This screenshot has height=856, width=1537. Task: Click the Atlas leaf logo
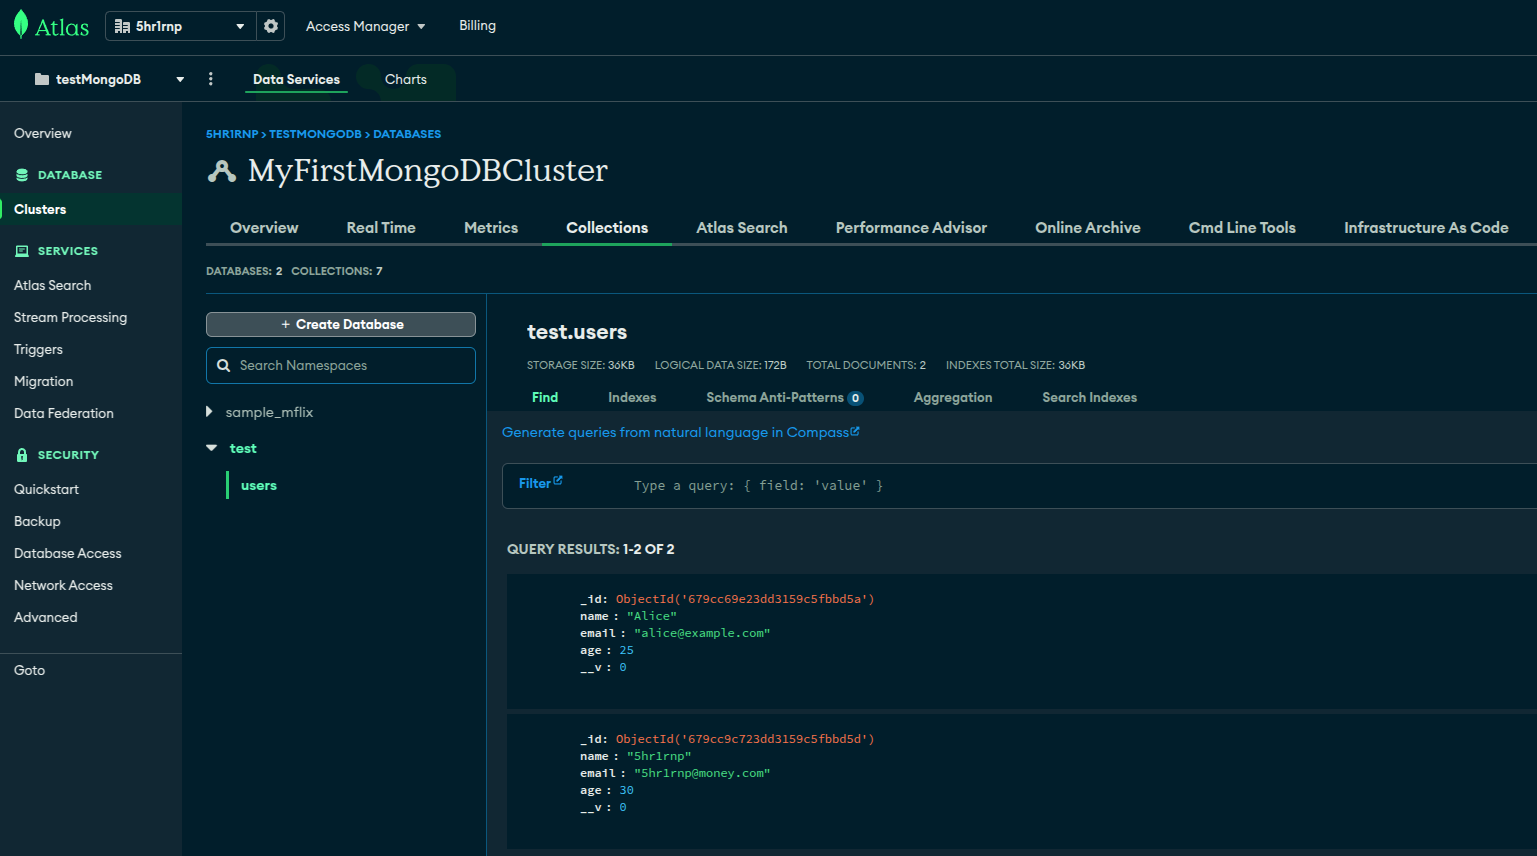(x=21, y=25)
